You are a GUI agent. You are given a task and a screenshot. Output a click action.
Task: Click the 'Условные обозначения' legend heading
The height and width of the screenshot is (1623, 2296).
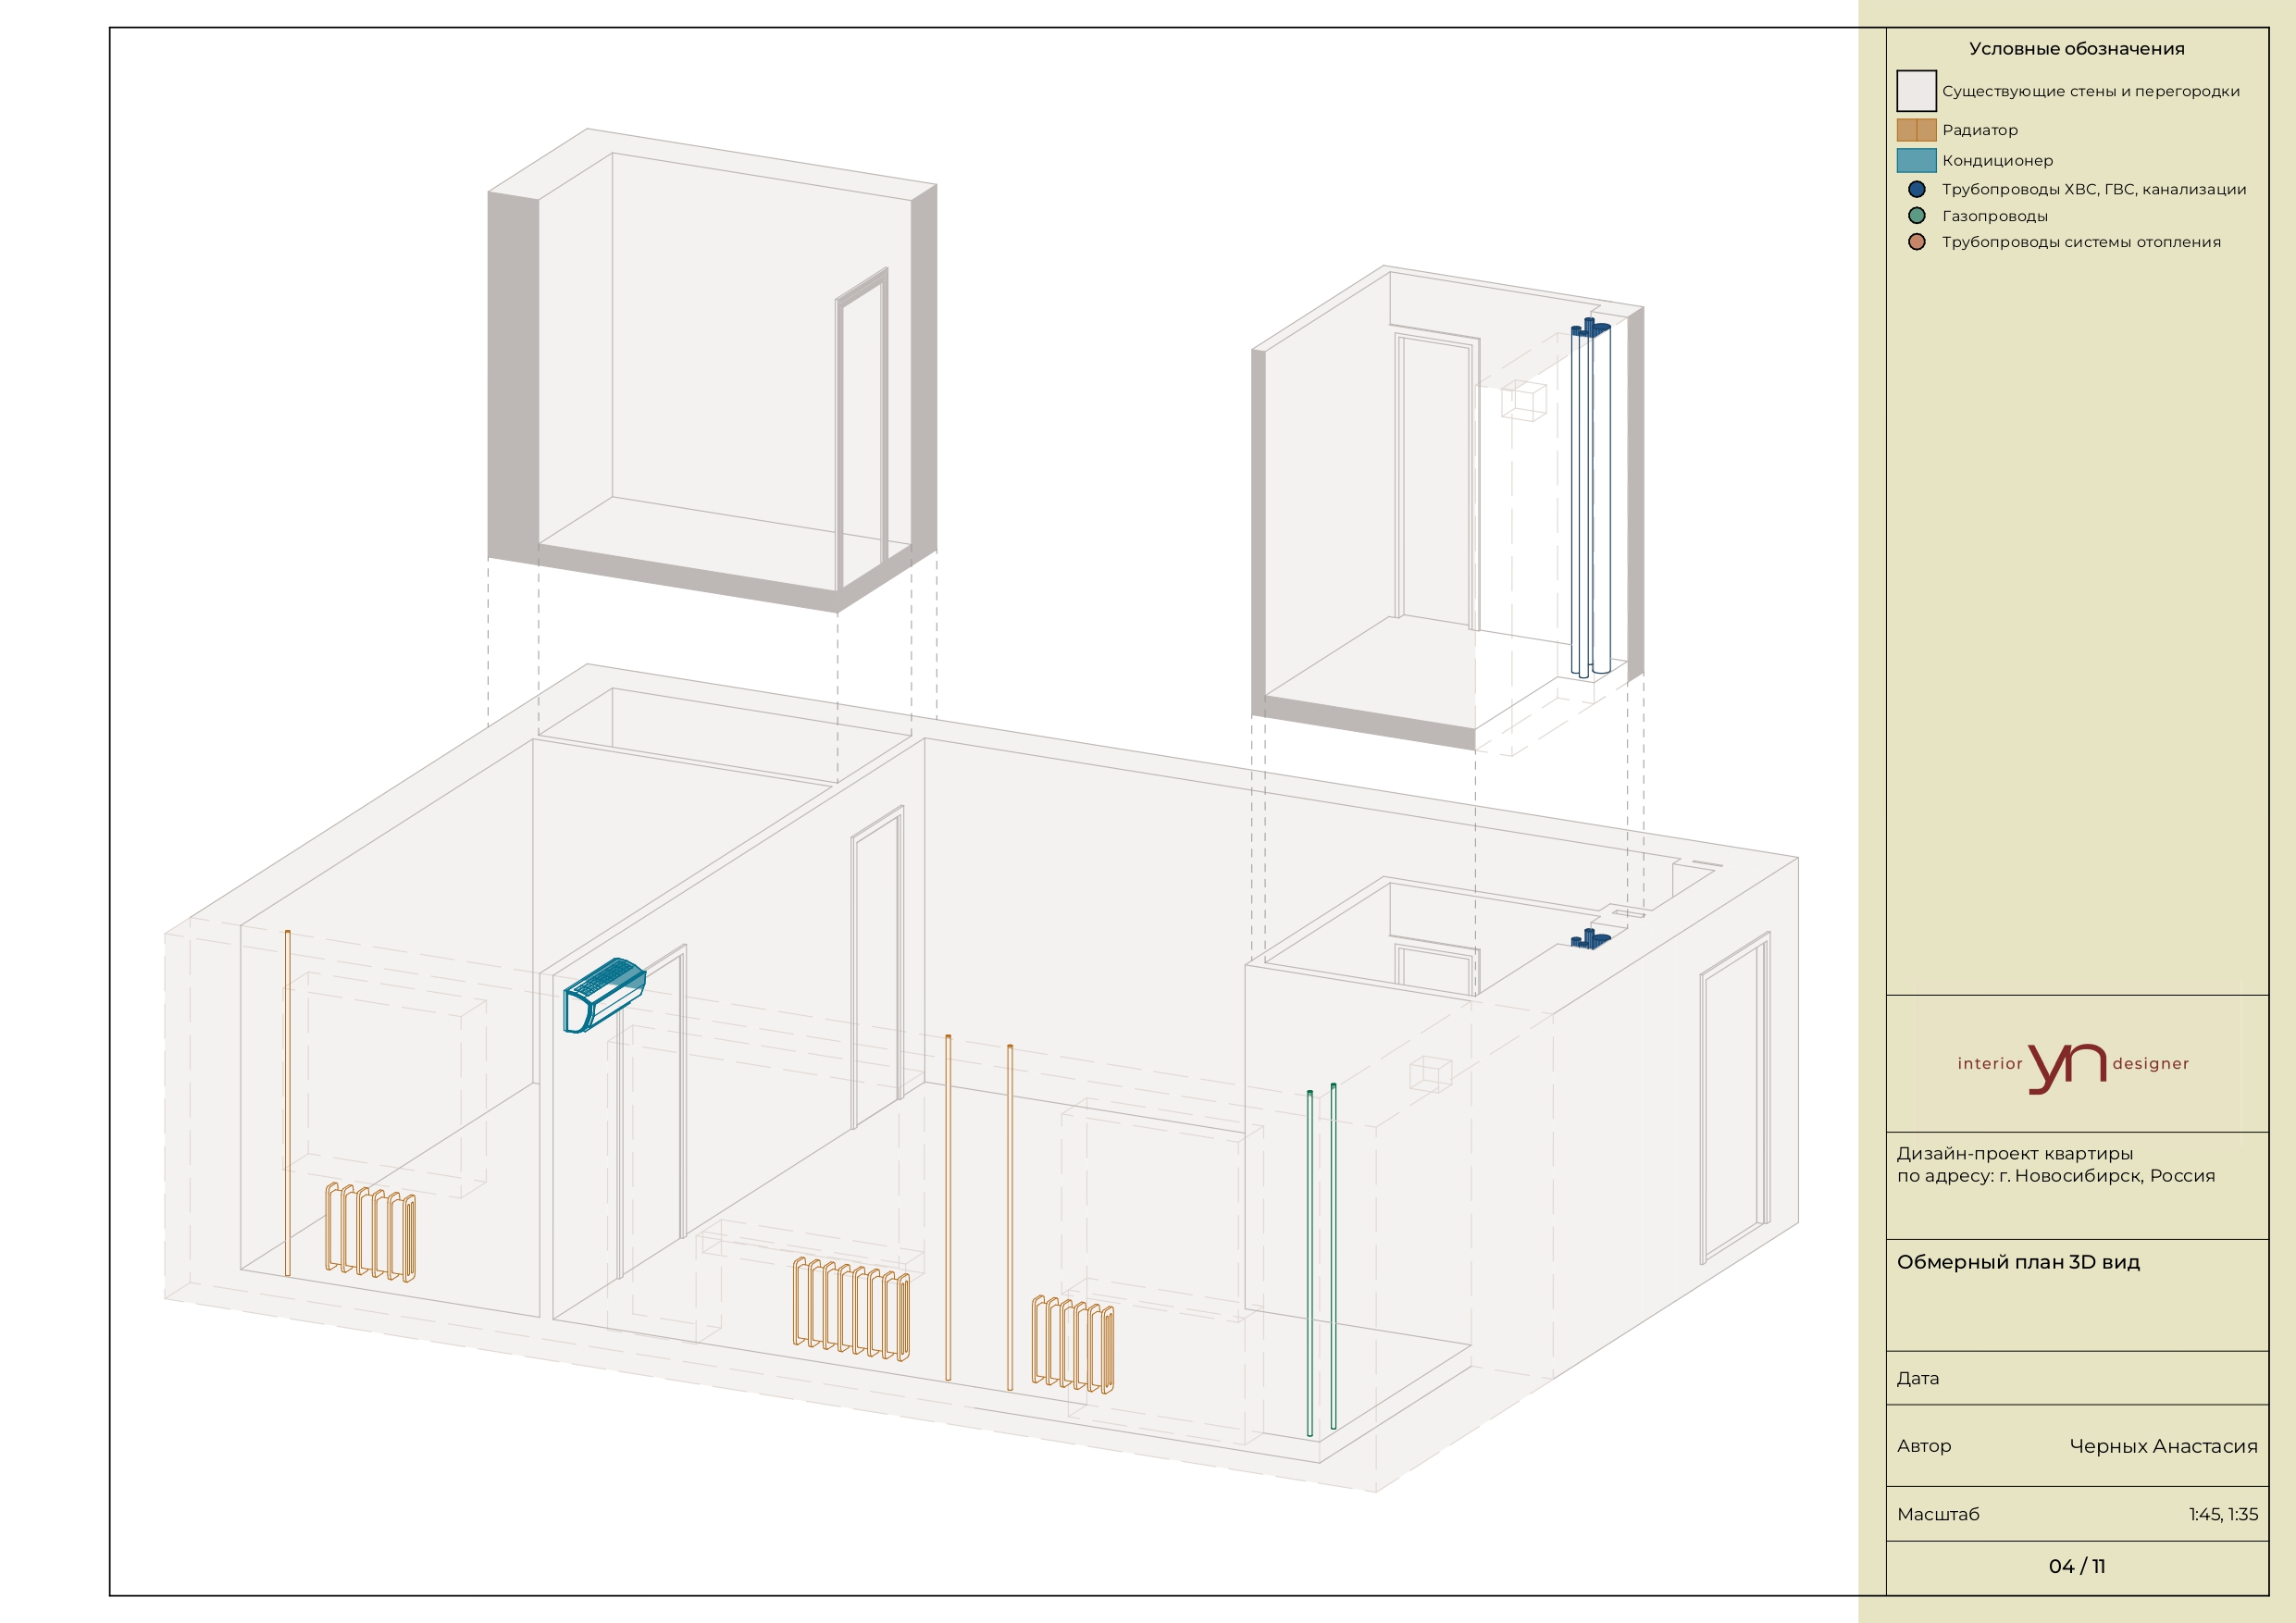[2076, 48]
